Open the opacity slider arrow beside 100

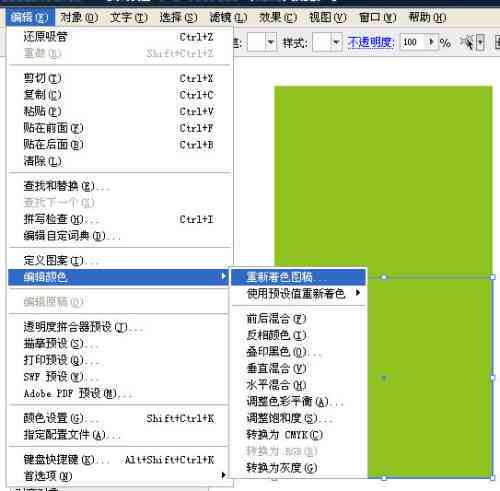[432, 42]
